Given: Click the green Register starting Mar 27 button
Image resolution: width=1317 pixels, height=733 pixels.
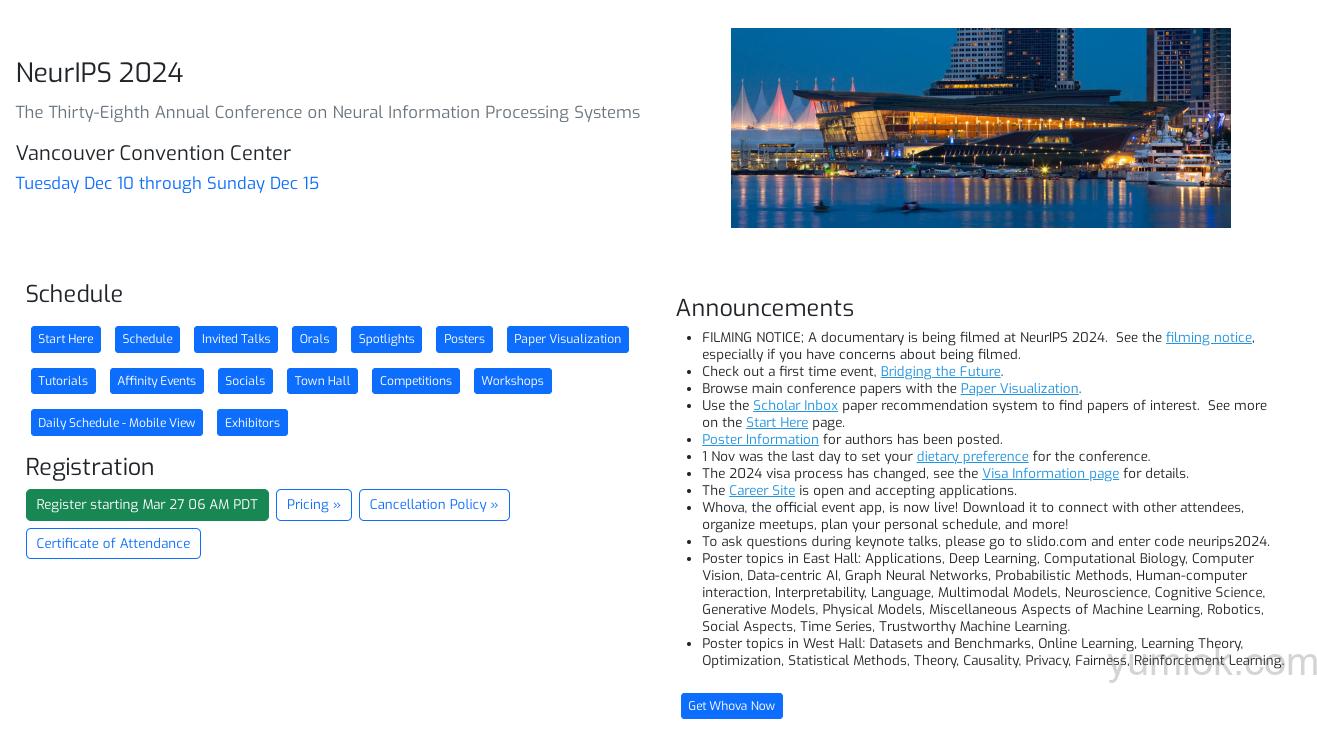Looking at the screenshot, I should (x=147, y=505).
